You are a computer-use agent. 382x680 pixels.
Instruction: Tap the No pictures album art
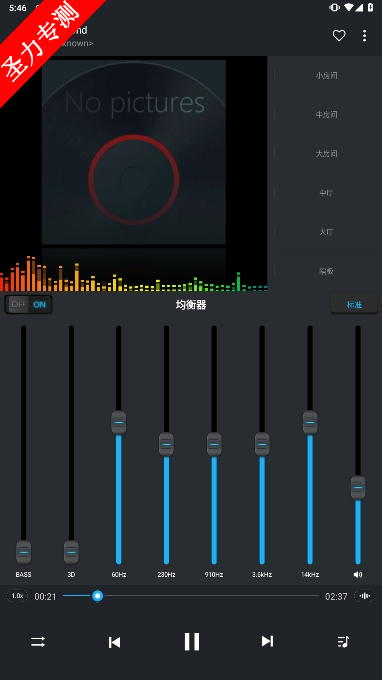click(134, 152)
